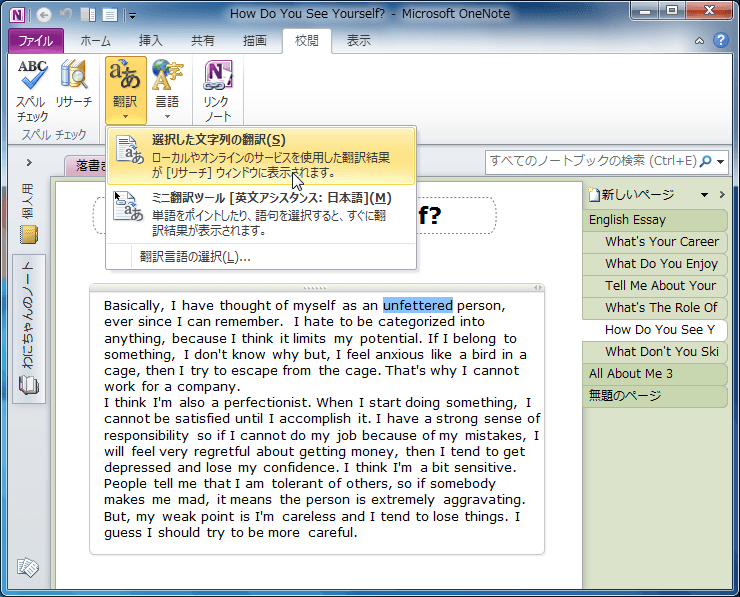Click the highlighted word unfettered
Image resolution: width=740 pixels, height=597 pixels.
click(418, 305)
